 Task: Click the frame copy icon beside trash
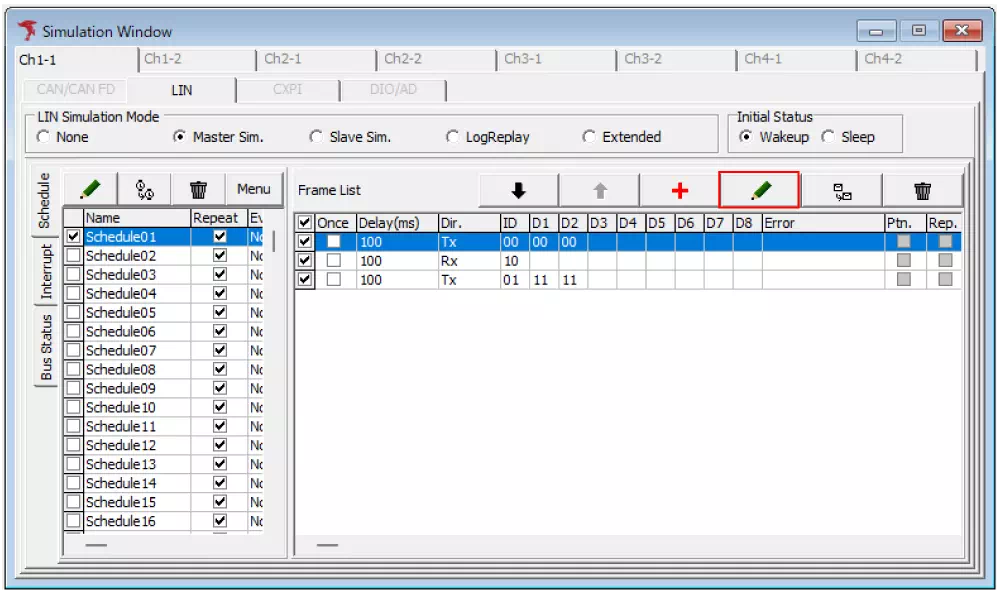pyautogui.click(x=842, y=190)
